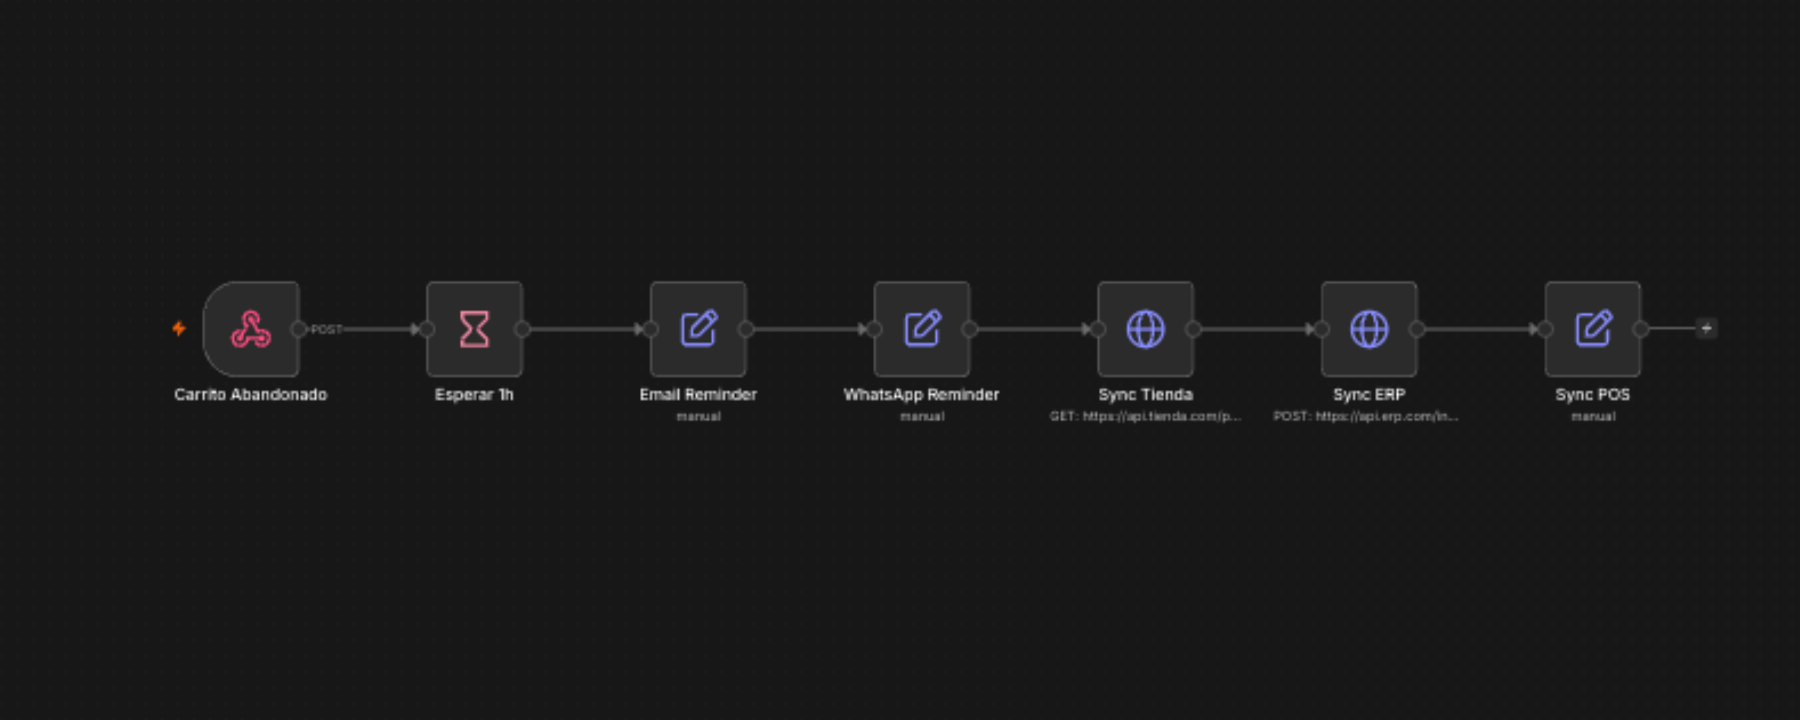Click the GET api.tienda.com subtitle

click(1145, 416)
